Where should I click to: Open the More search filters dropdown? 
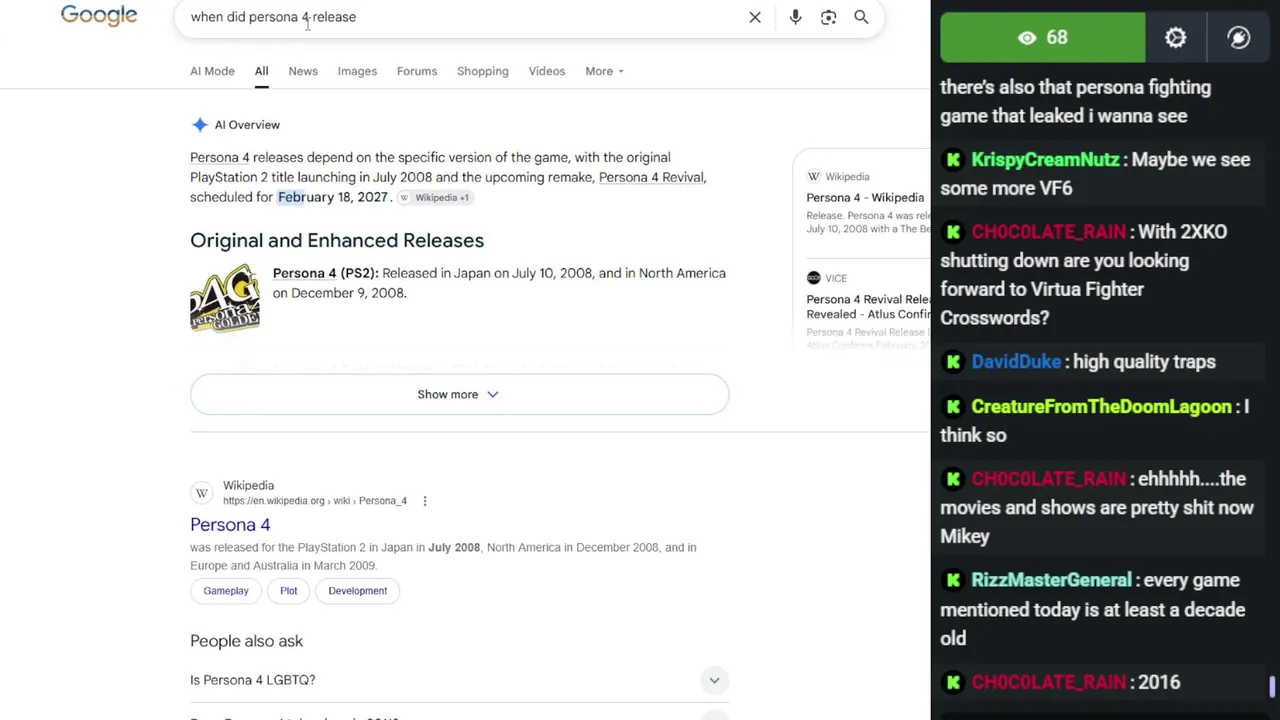pos(604,71)
